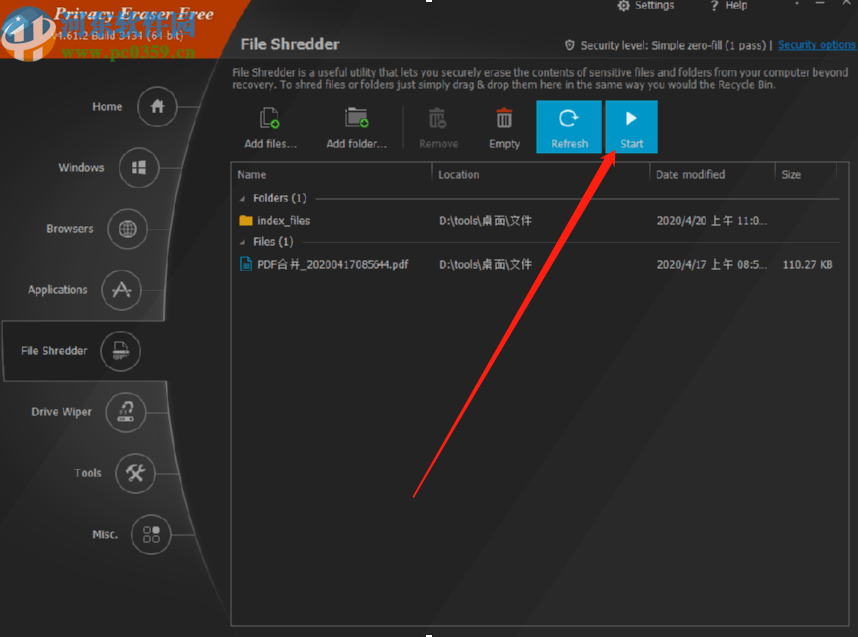This screenshot has height=637, width=858.
Task: Select the index_files folder row
Action: (x=539, y=221)
